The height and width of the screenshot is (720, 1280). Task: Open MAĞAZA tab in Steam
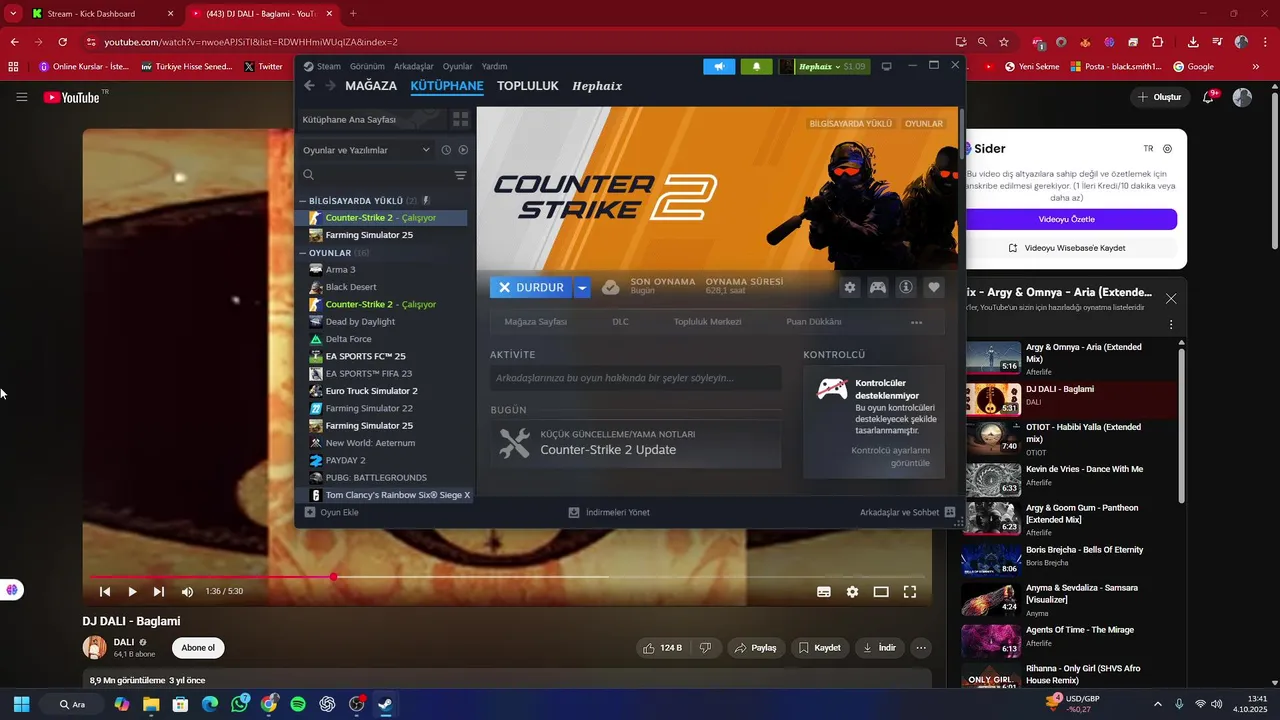[371, 86]
